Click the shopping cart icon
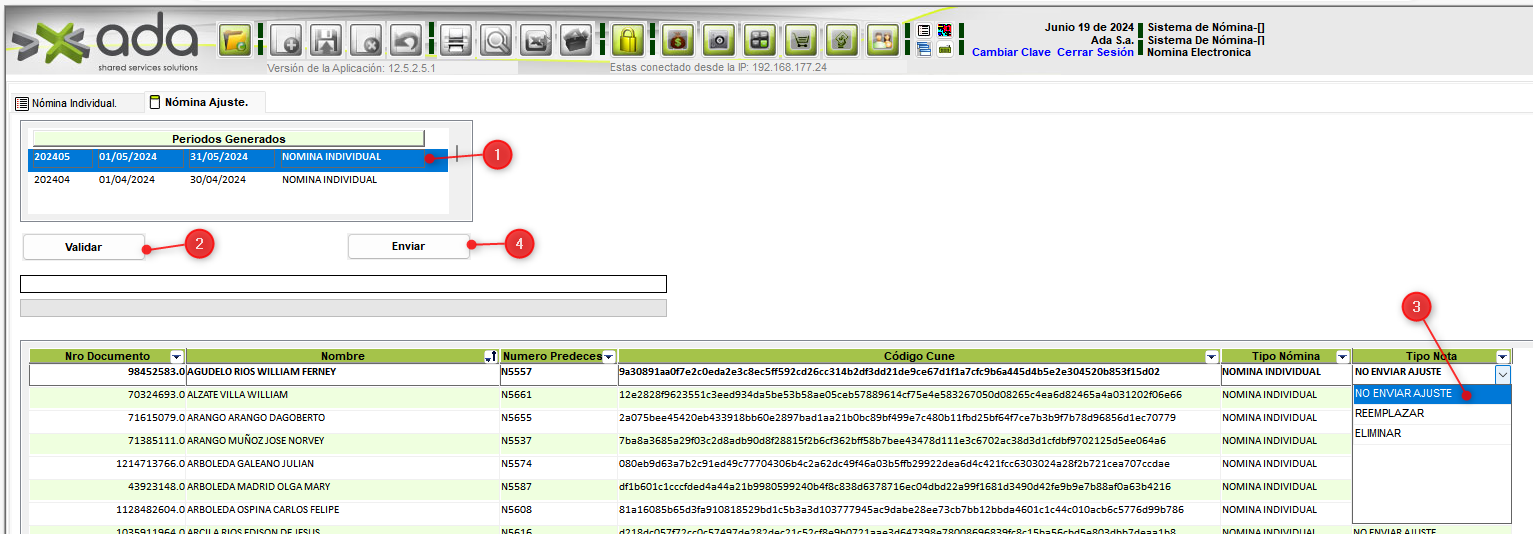 tap(800, 41)
